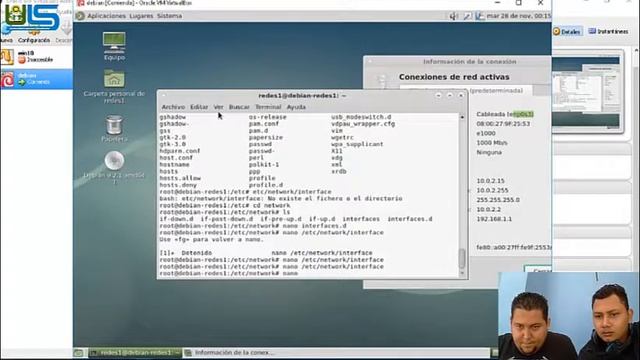640x360 pixels.
Task: Click the gateway value 10.0.2.2
Action: tap(488, 209)
